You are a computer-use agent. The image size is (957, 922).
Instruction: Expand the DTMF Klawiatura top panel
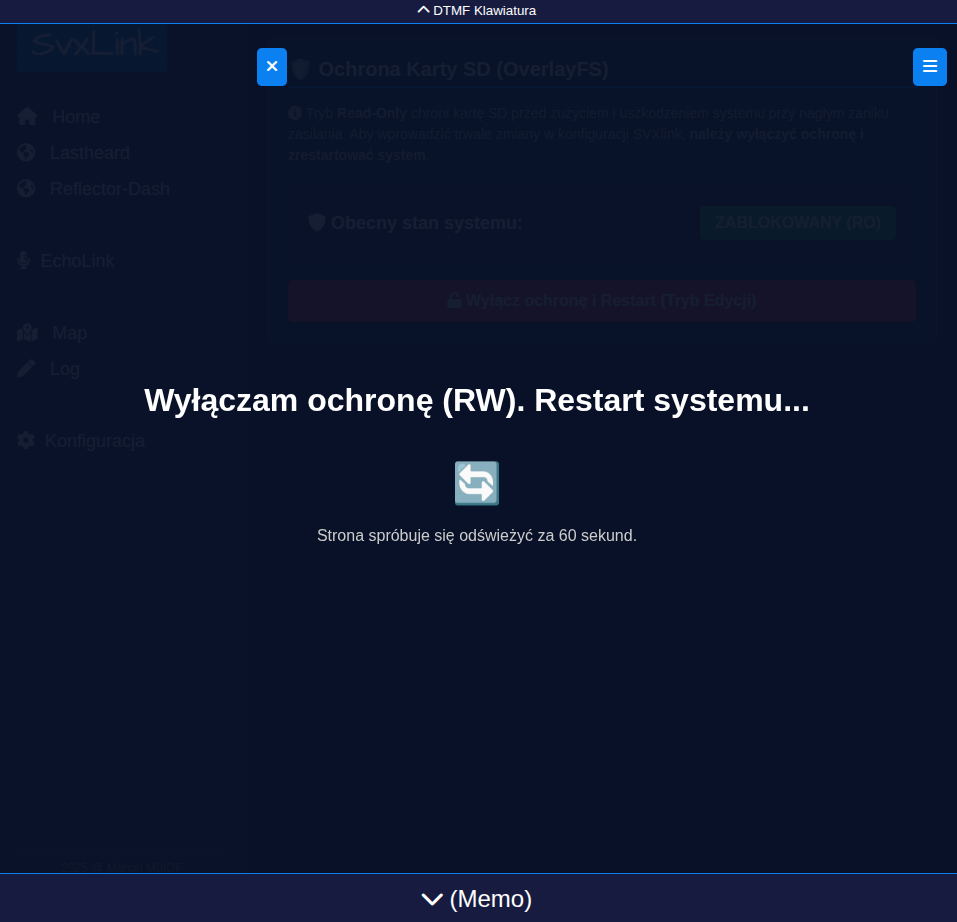[x=477, y=11]
